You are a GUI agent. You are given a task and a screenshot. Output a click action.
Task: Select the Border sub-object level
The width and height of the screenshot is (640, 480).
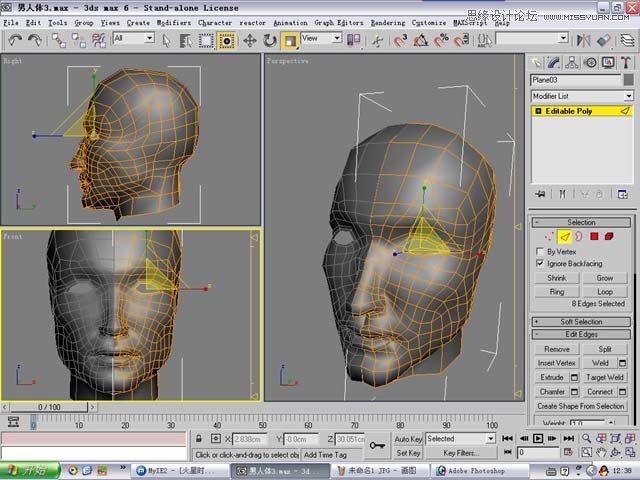pyautogui.click(x=579, y=236)
